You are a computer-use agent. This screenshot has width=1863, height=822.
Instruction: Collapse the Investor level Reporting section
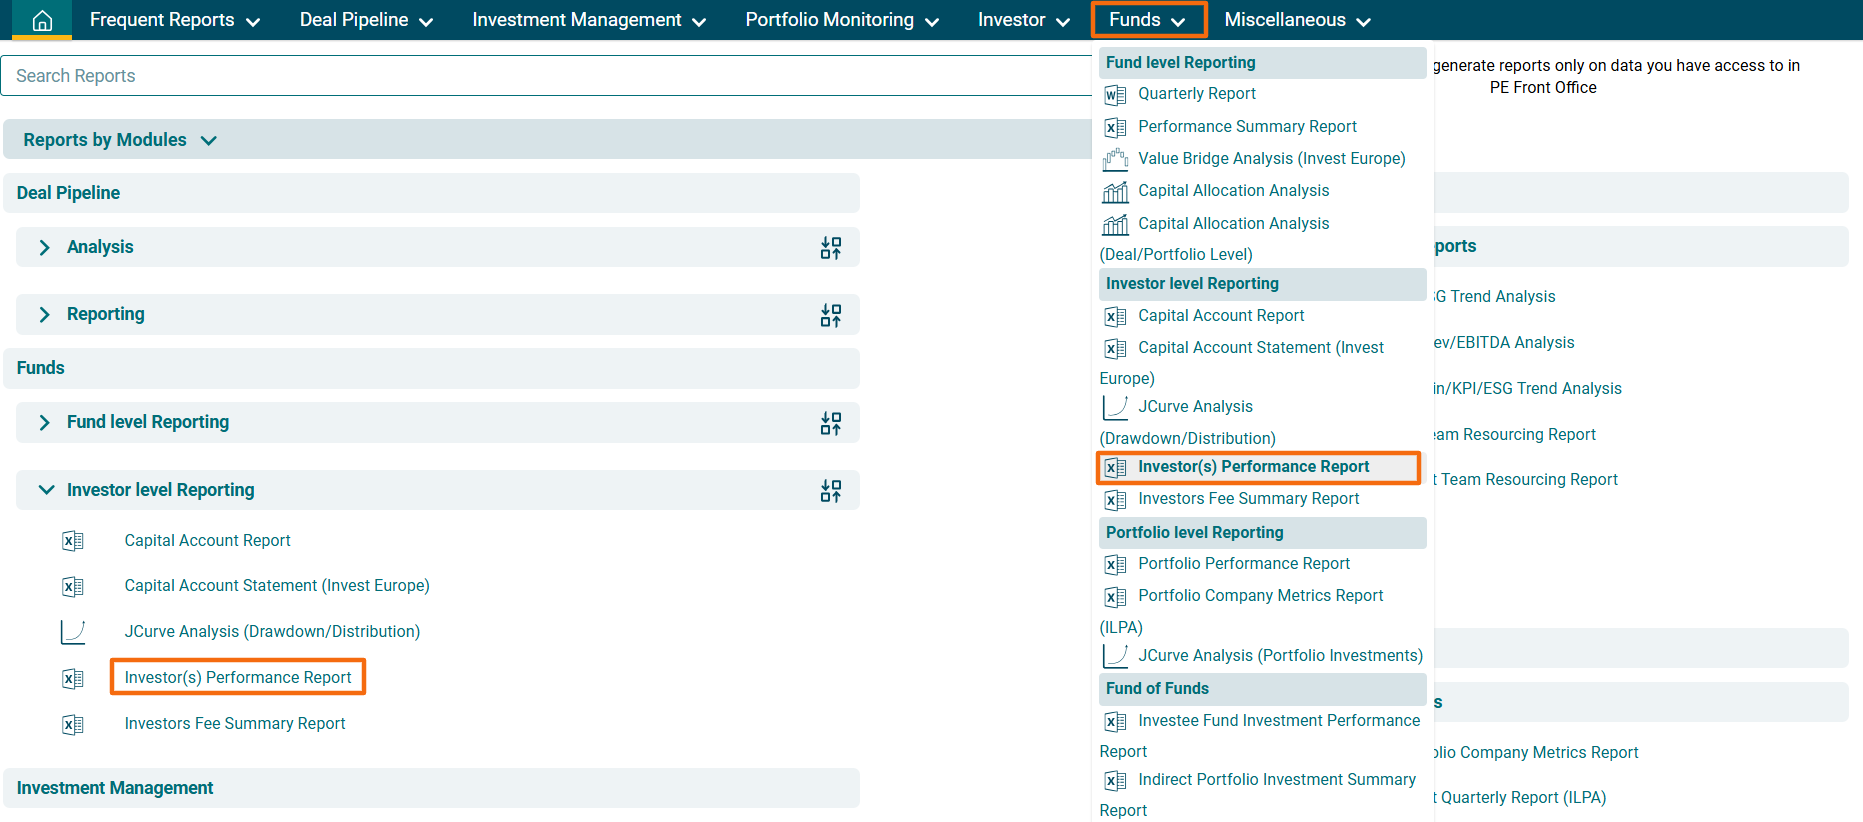[x=46, y=490]
